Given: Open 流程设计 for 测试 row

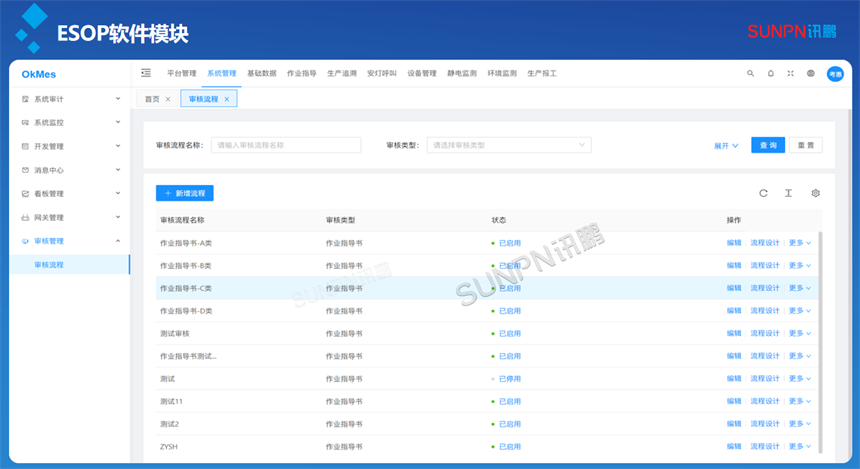Looking at the screenshot, I should [x=765, y=378].
